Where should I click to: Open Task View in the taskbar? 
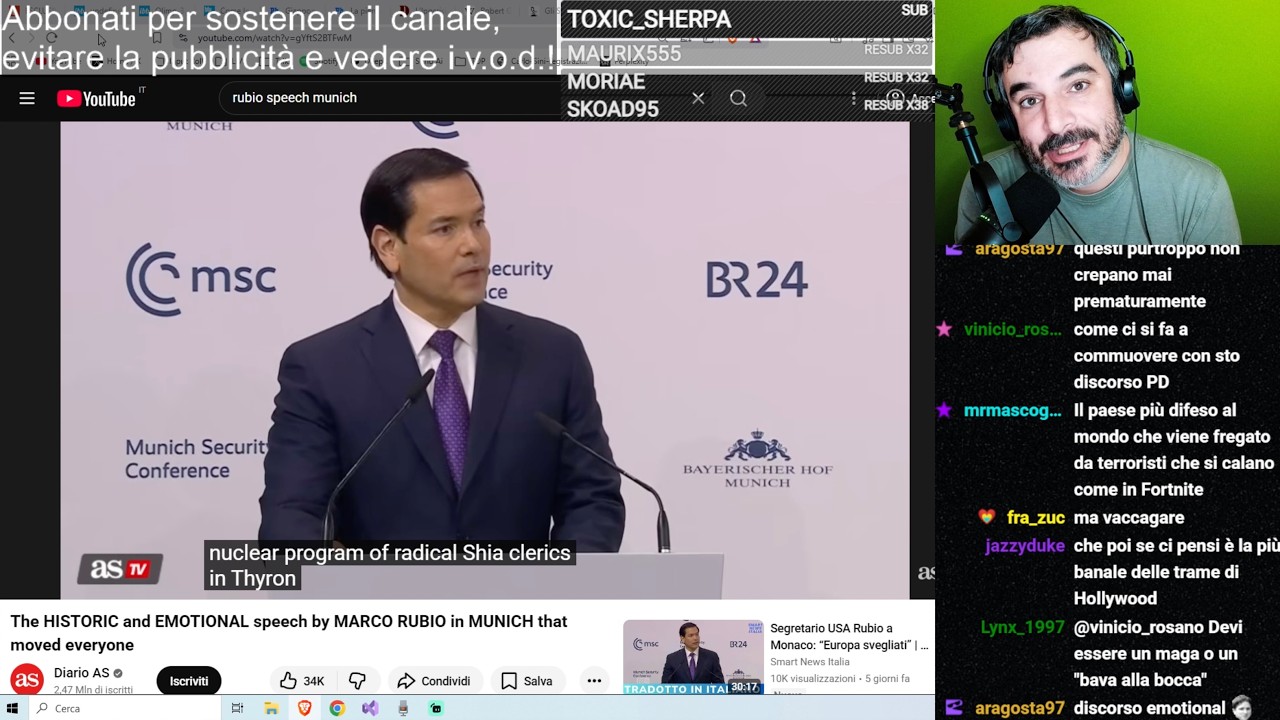tap(237, 708)
